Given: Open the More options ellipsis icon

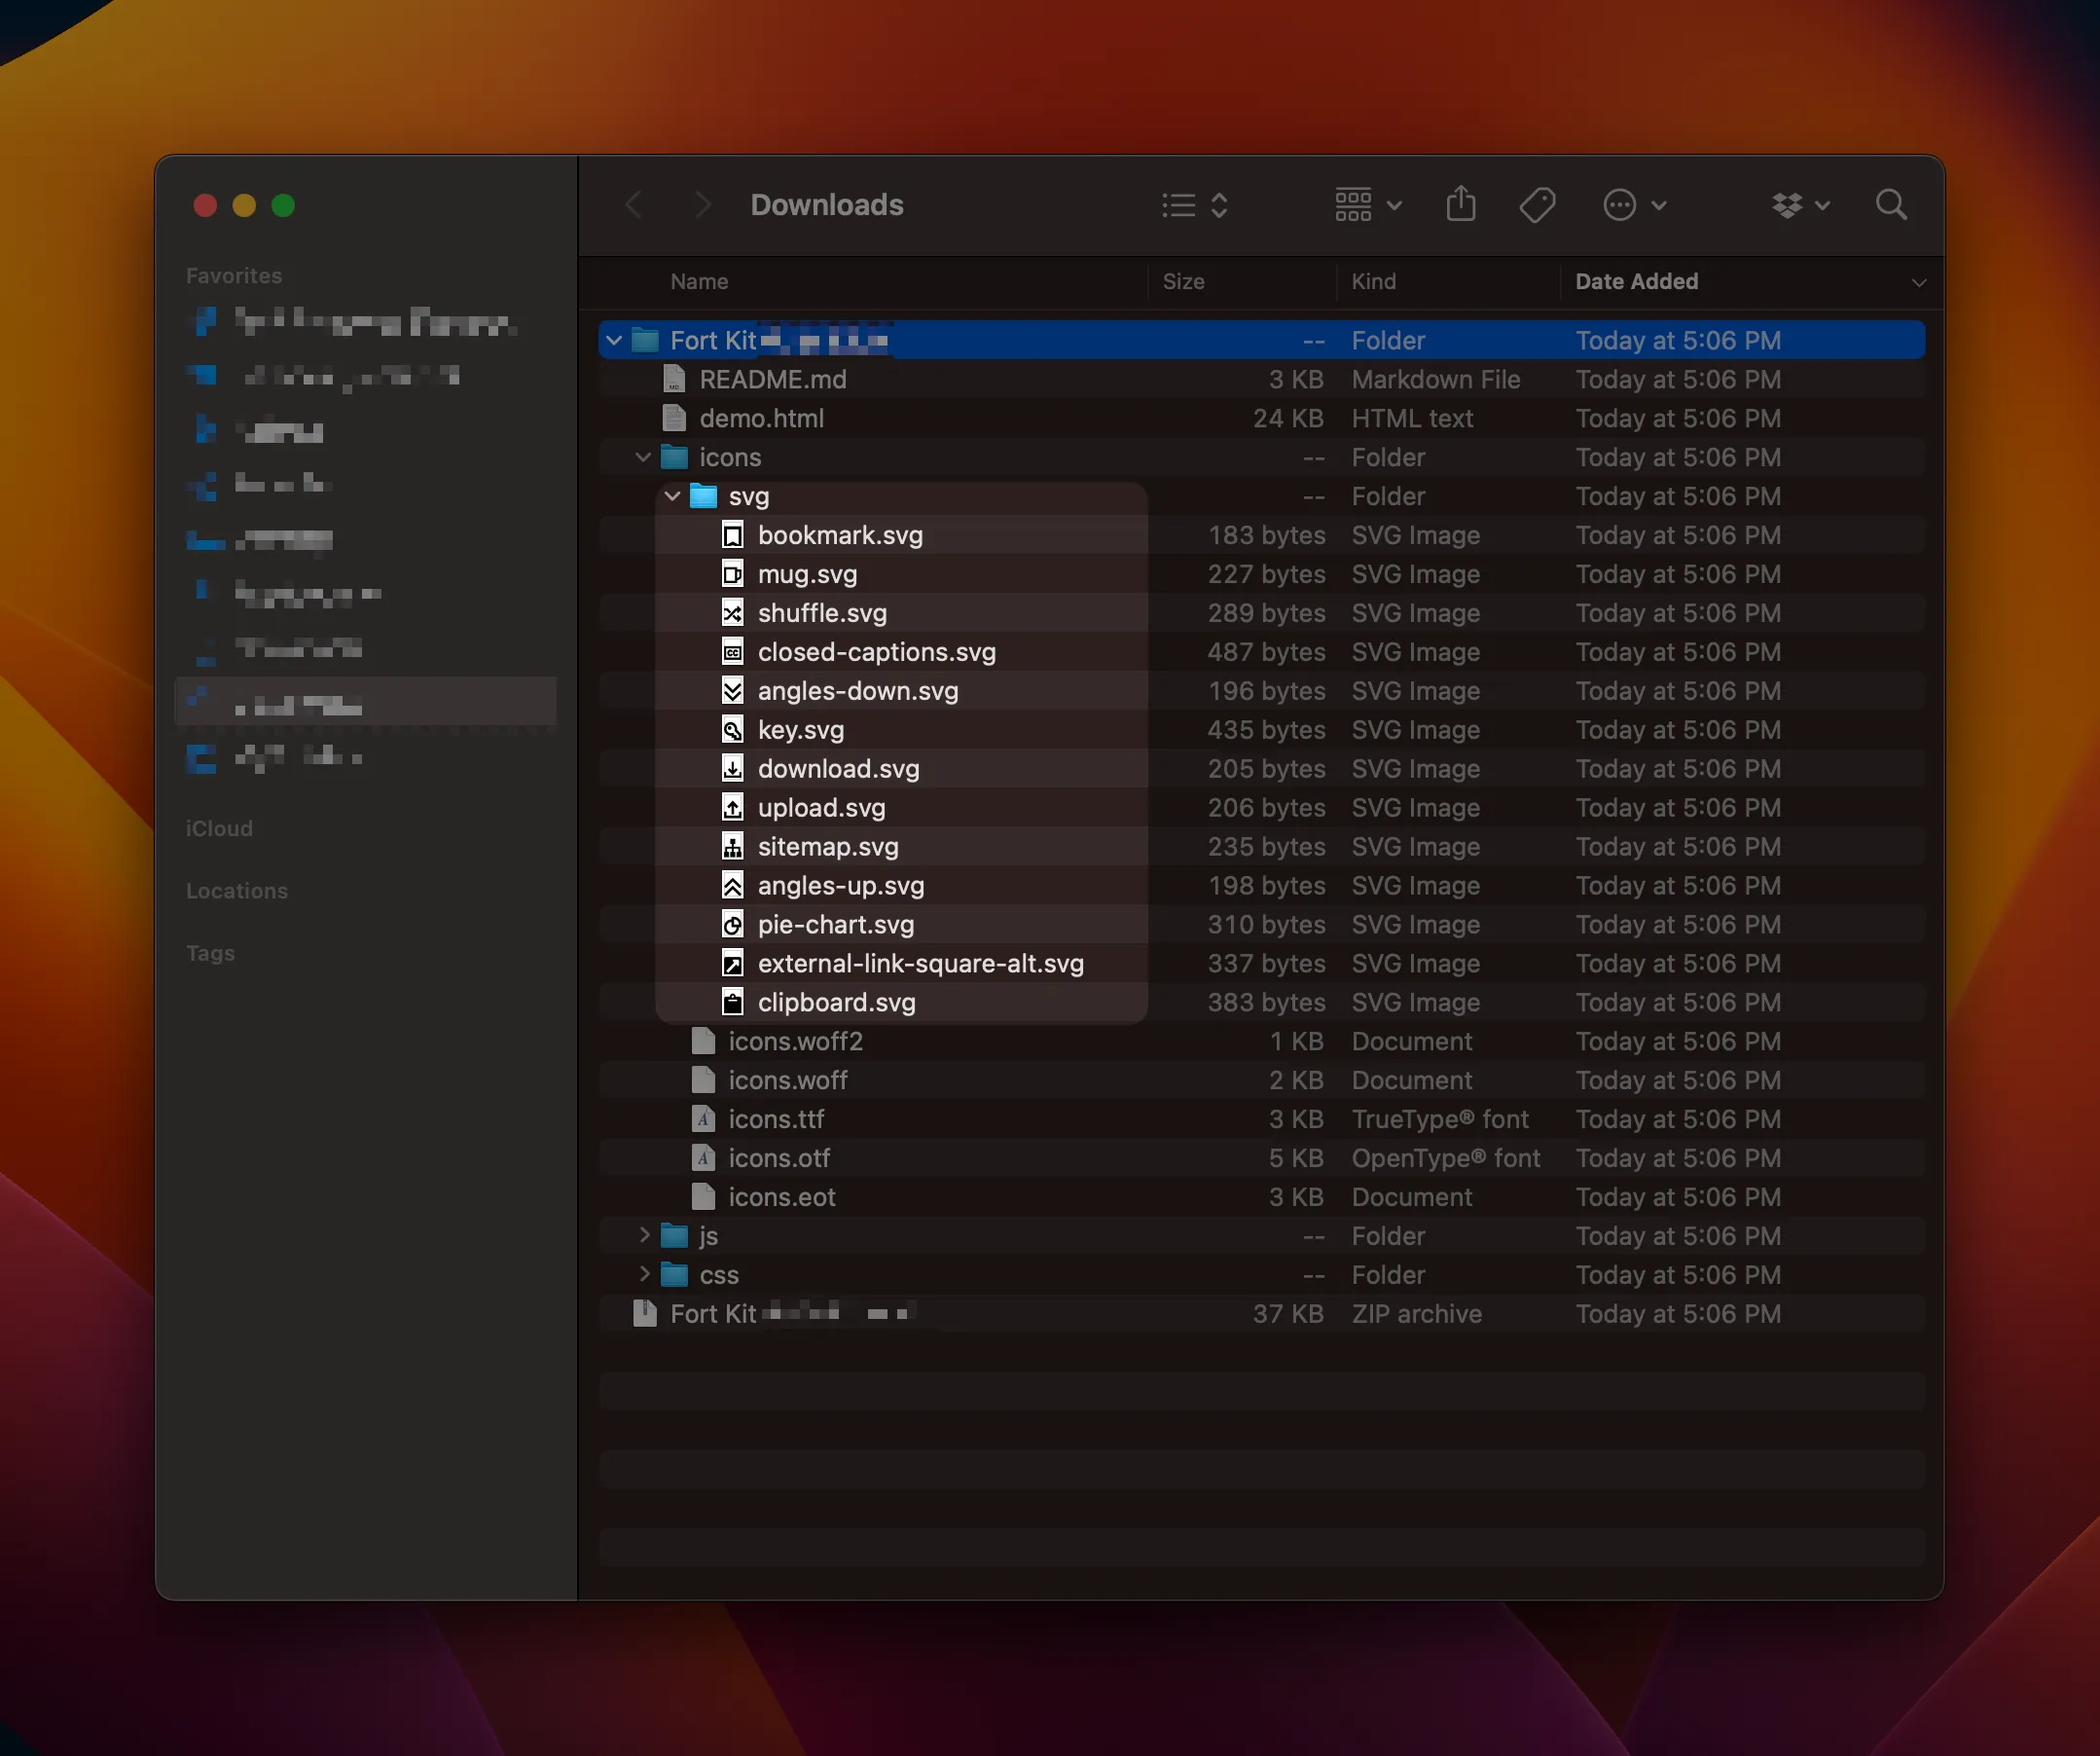Looking at the screenshot, I should 1621,204.
